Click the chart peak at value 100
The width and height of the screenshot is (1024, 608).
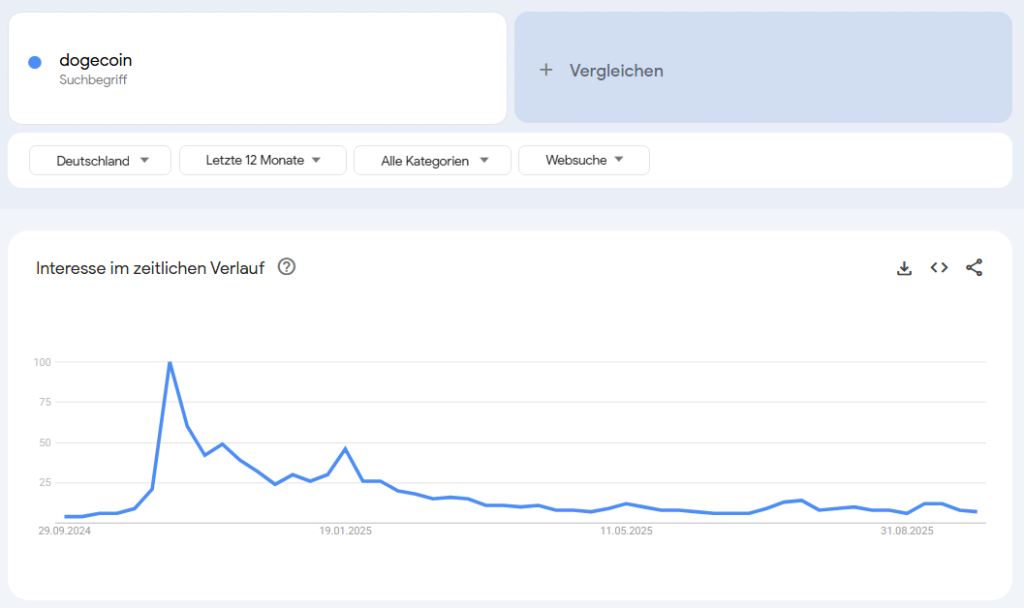[x=170, y=363]
